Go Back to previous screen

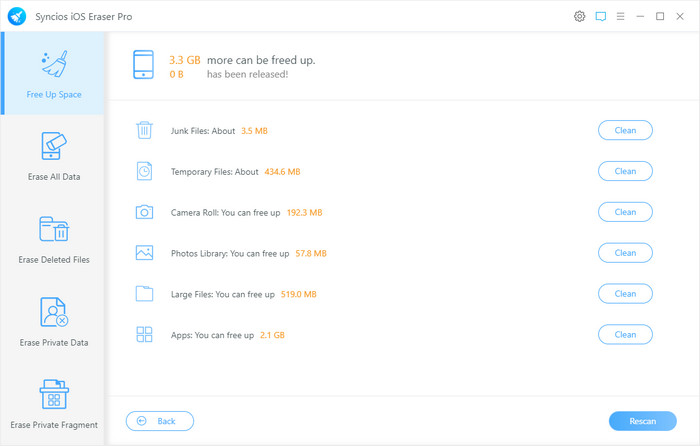[160, 421]
